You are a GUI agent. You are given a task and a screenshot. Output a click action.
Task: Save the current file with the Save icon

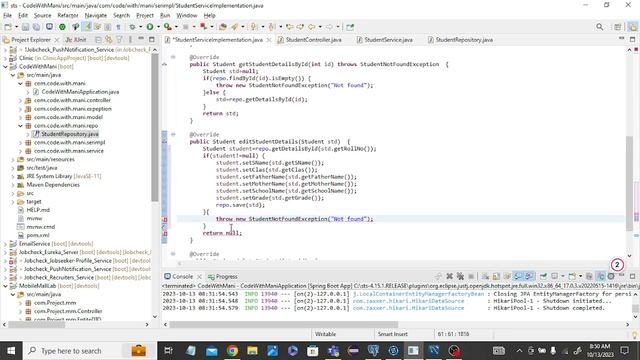(x=25, y=27)
